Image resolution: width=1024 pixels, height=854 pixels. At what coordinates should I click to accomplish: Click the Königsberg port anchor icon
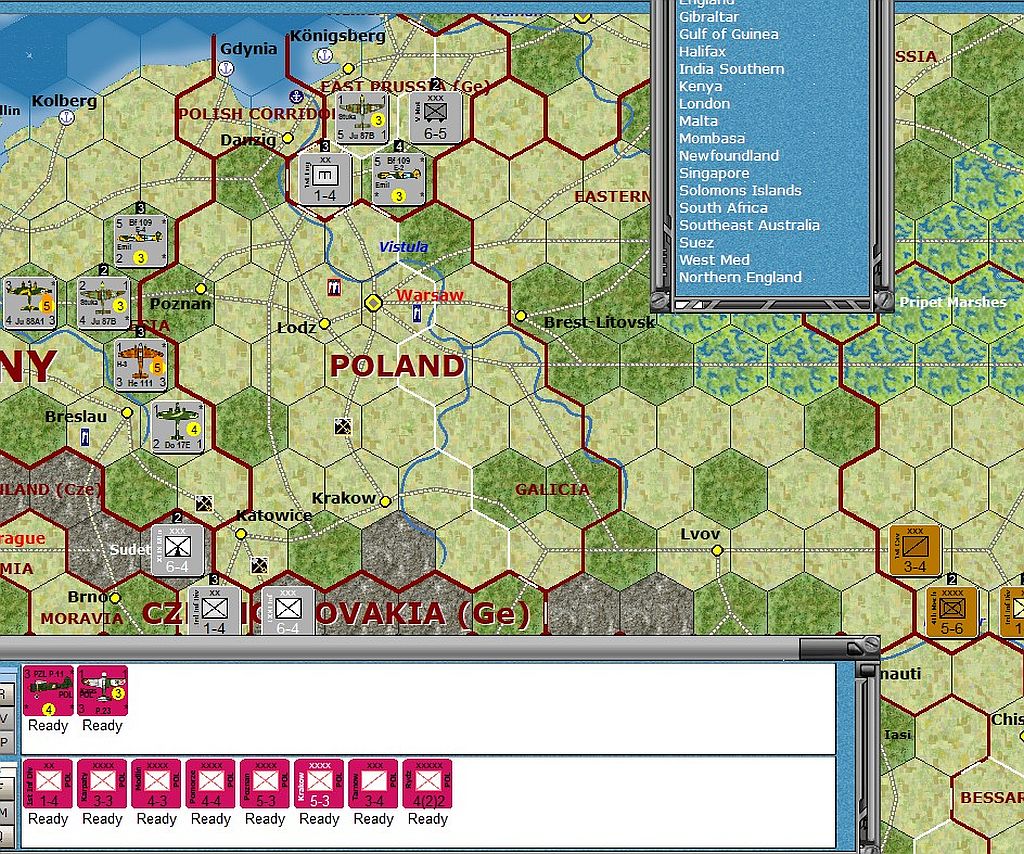[x=325, y=55]
